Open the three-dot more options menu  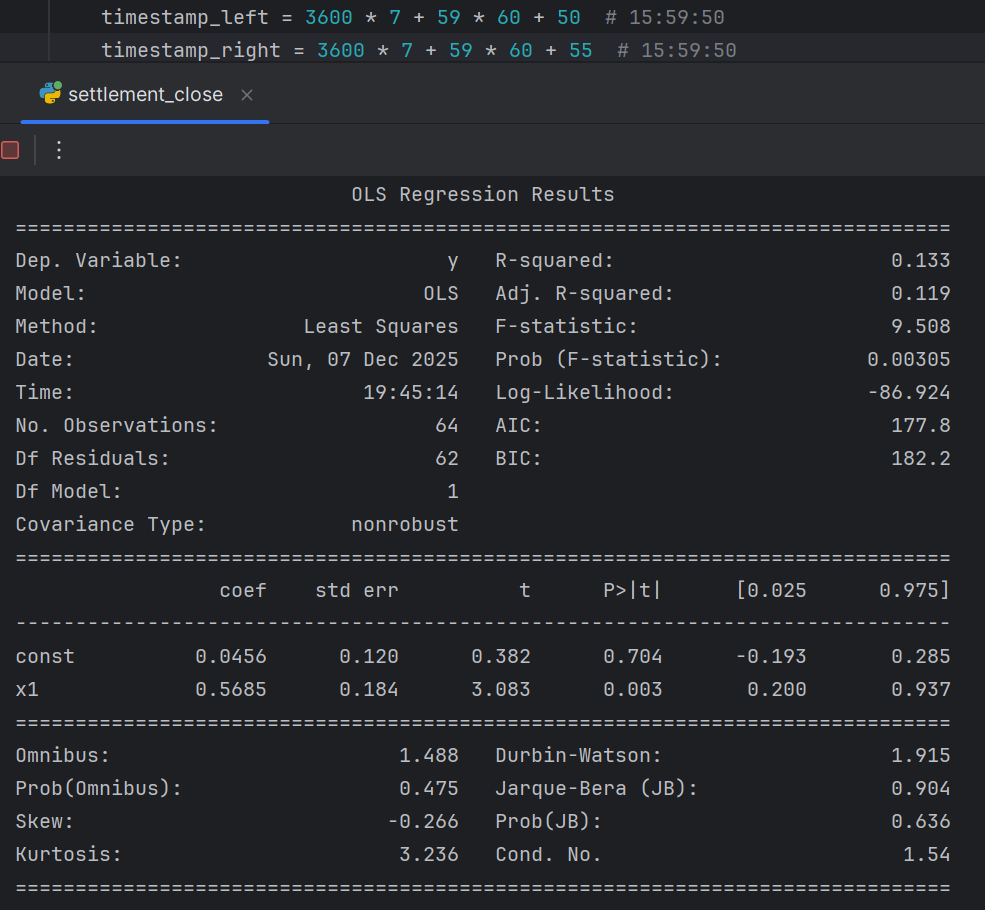(58, 150)
